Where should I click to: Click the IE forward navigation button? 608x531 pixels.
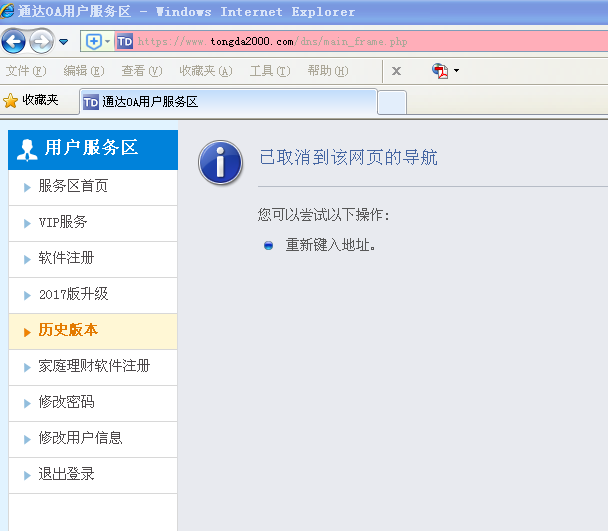pyautogui.click(x=41, y=41)
